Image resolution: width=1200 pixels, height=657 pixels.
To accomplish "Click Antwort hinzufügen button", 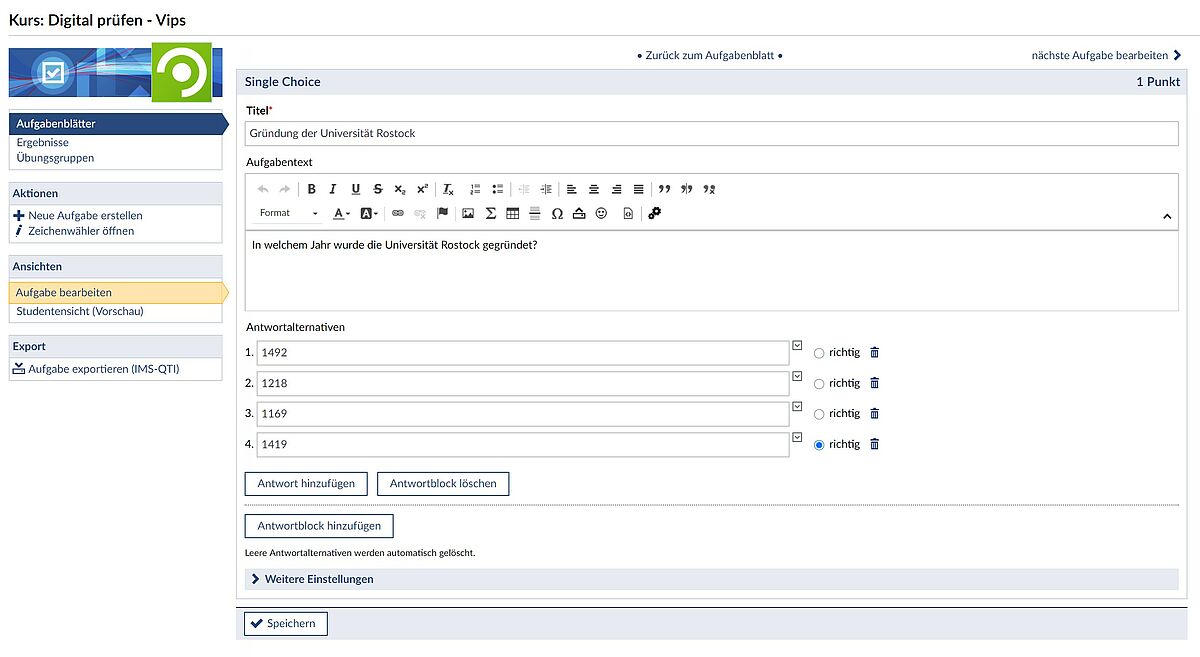I will point(306,483).
